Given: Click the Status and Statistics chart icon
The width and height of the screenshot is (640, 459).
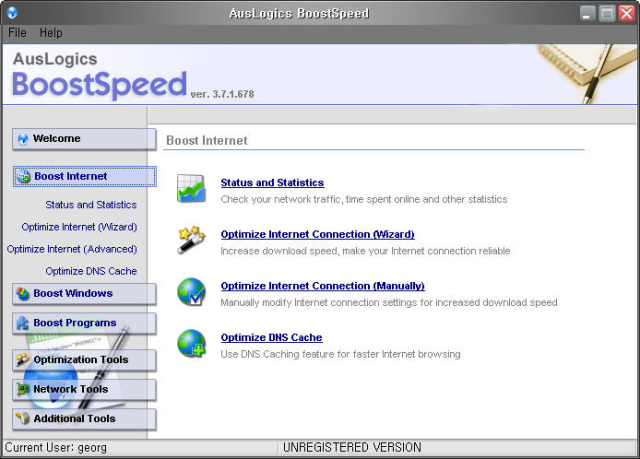Looking at the screenshot, I should pyautogui.click(x=191, y=188).
